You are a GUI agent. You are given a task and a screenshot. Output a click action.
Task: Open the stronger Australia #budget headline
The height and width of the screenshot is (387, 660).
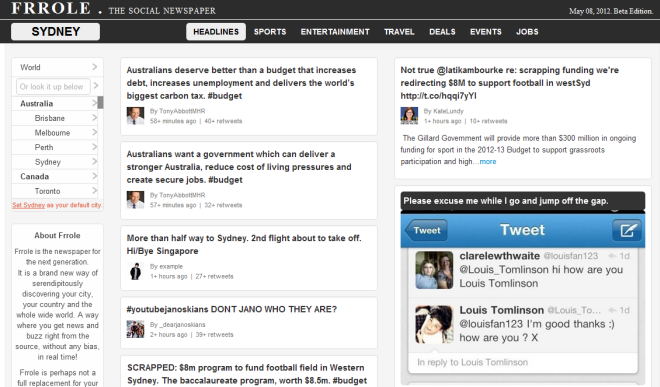pos(239,167)
